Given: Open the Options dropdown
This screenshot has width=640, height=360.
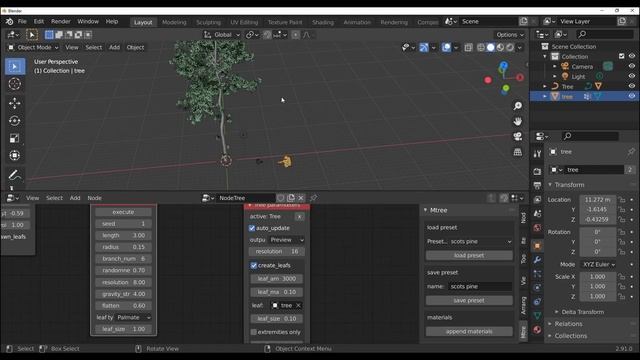Looking at the screenshot, I should (509, 35).
